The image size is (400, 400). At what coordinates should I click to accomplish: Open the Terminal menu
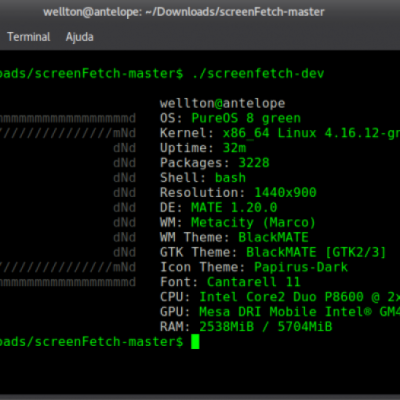tap(29, 37)
